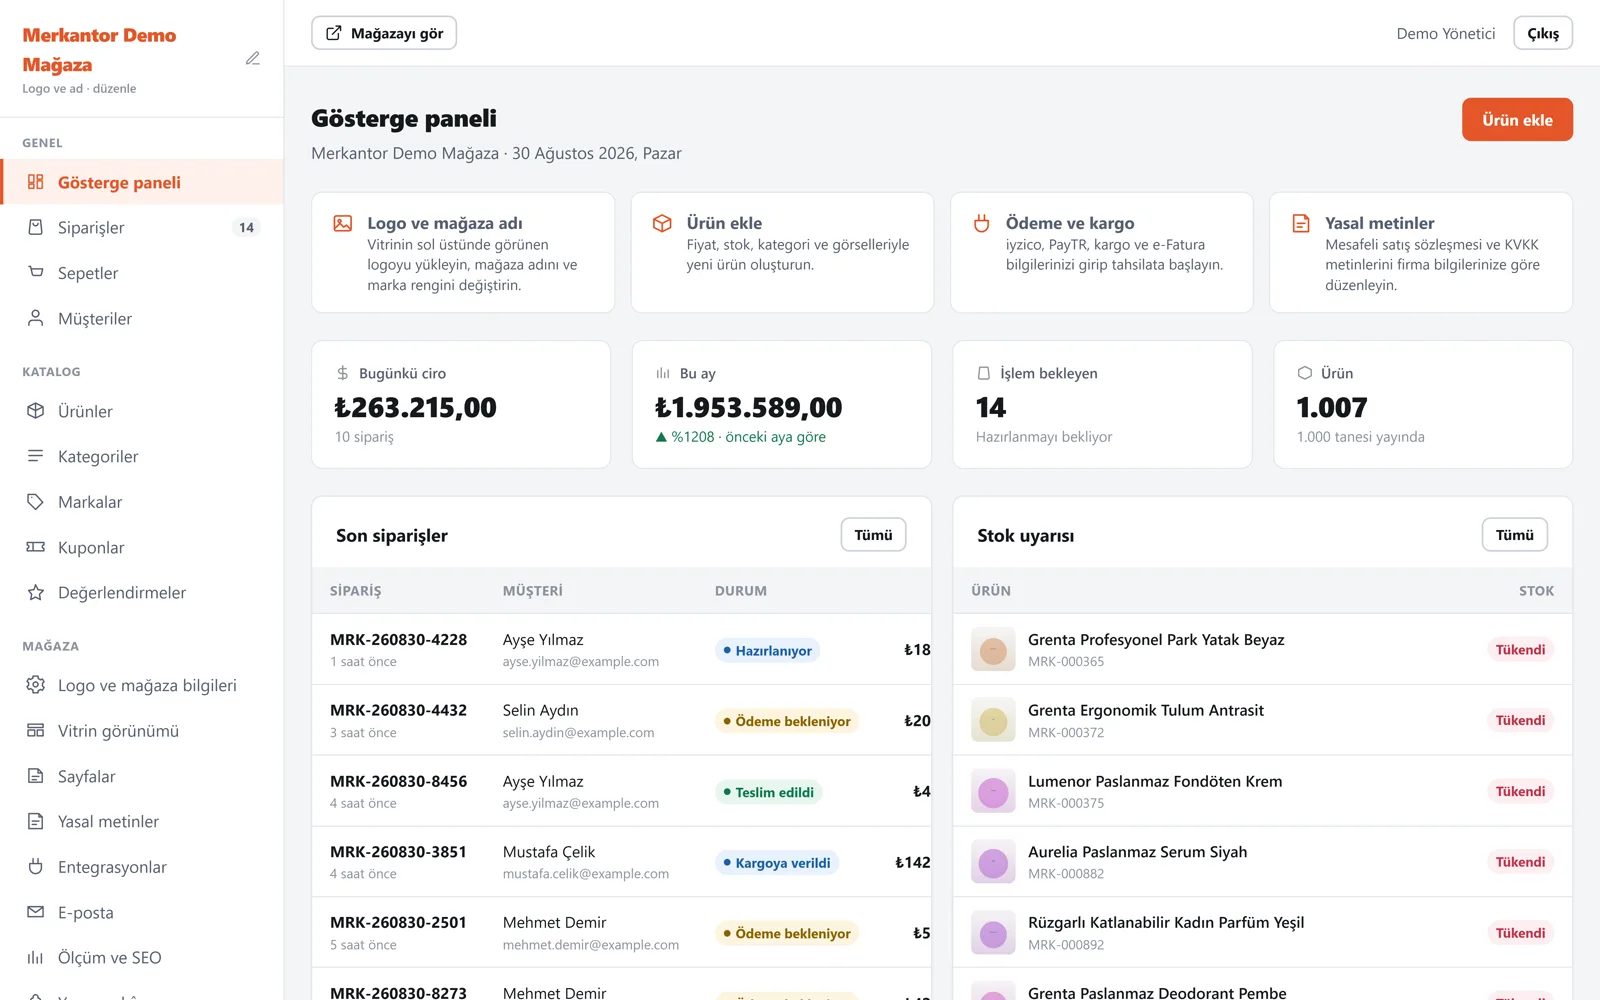Open the Sayfalar menu item
Screen dimensions: 1600x1000
(142, 776)
